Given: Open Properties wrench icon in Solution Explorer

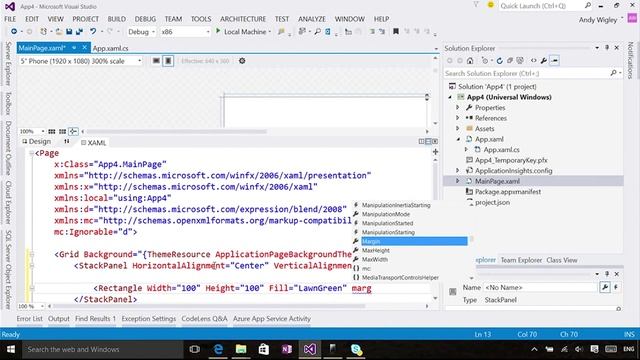Looking at the screenshot, I should click(x=544, y=61).
